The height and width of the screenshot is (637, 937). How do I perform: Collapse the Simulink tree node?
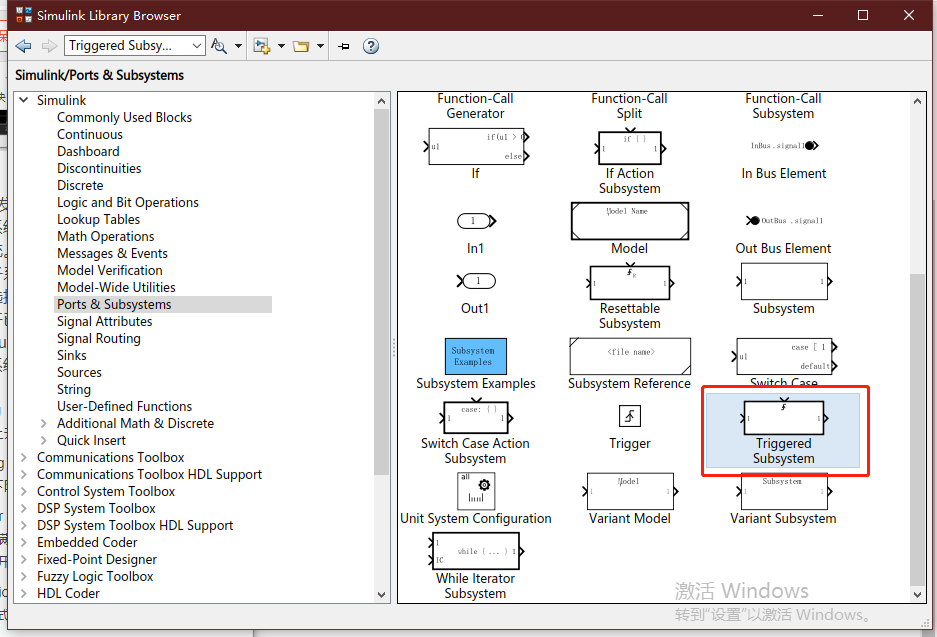[24, 100]
